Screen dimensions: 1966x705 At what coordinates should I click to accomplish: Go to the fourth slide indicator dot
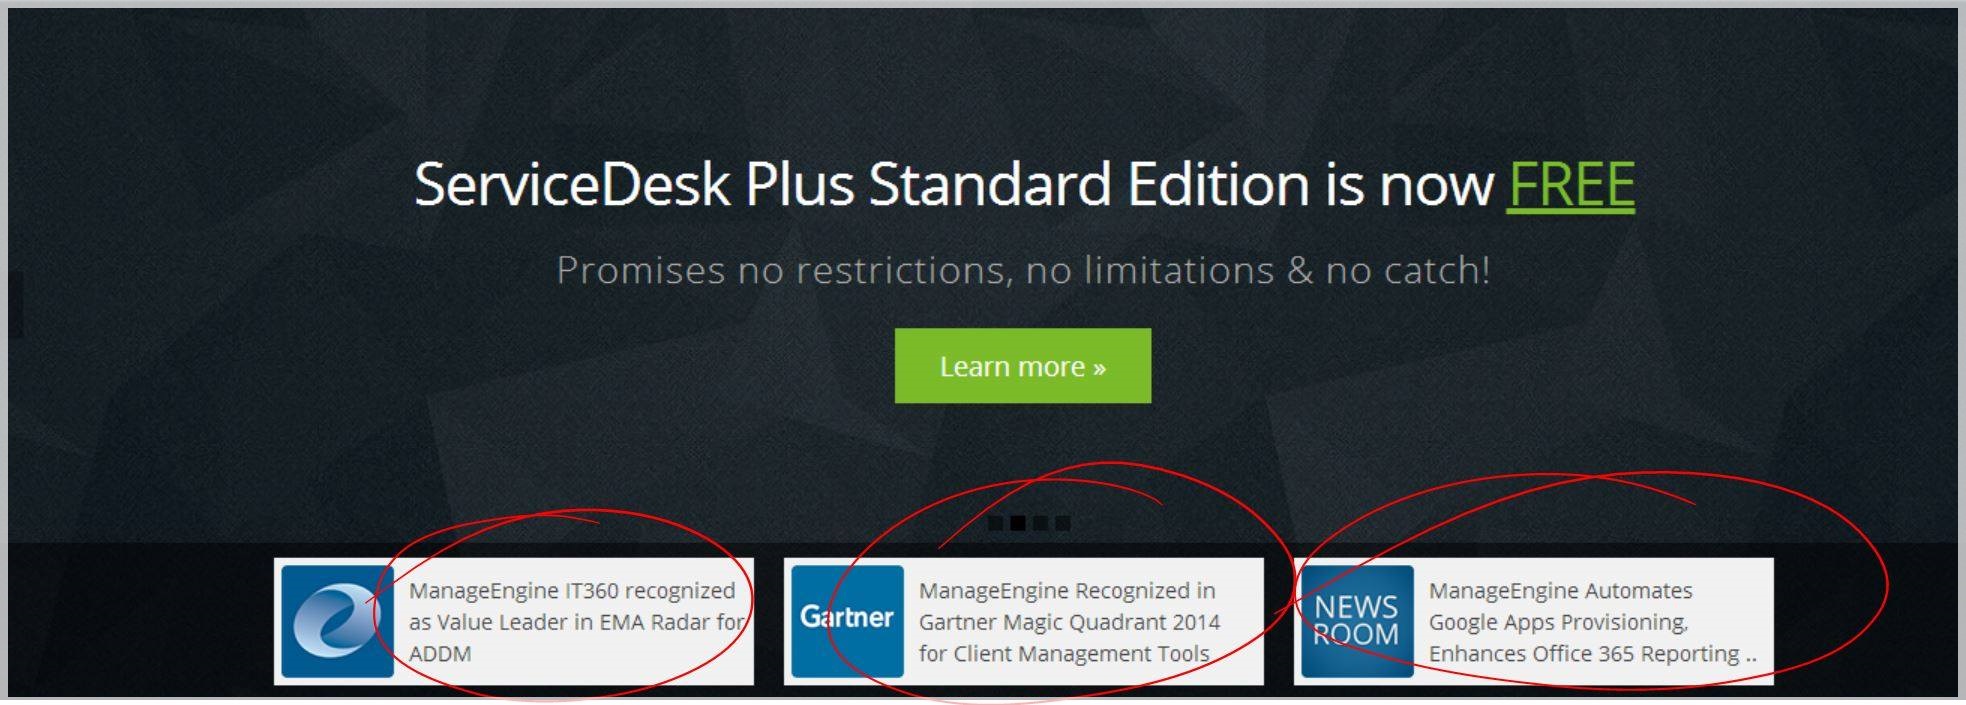(1062, 523)
